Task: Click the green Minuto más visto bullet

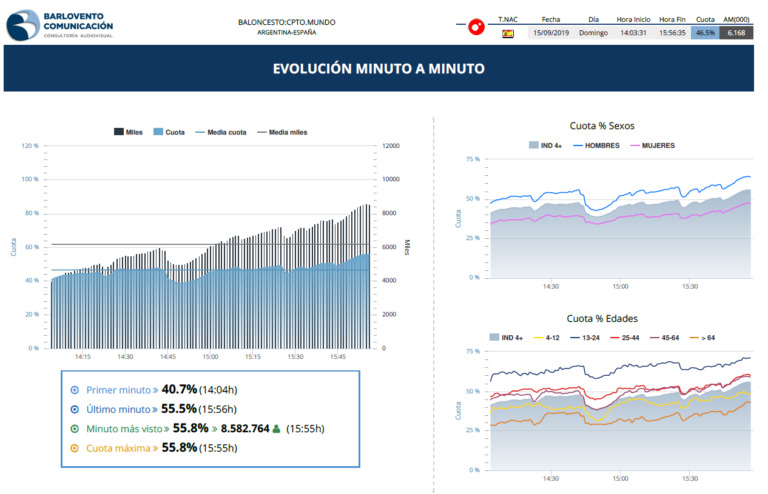Action: [75, 428]
